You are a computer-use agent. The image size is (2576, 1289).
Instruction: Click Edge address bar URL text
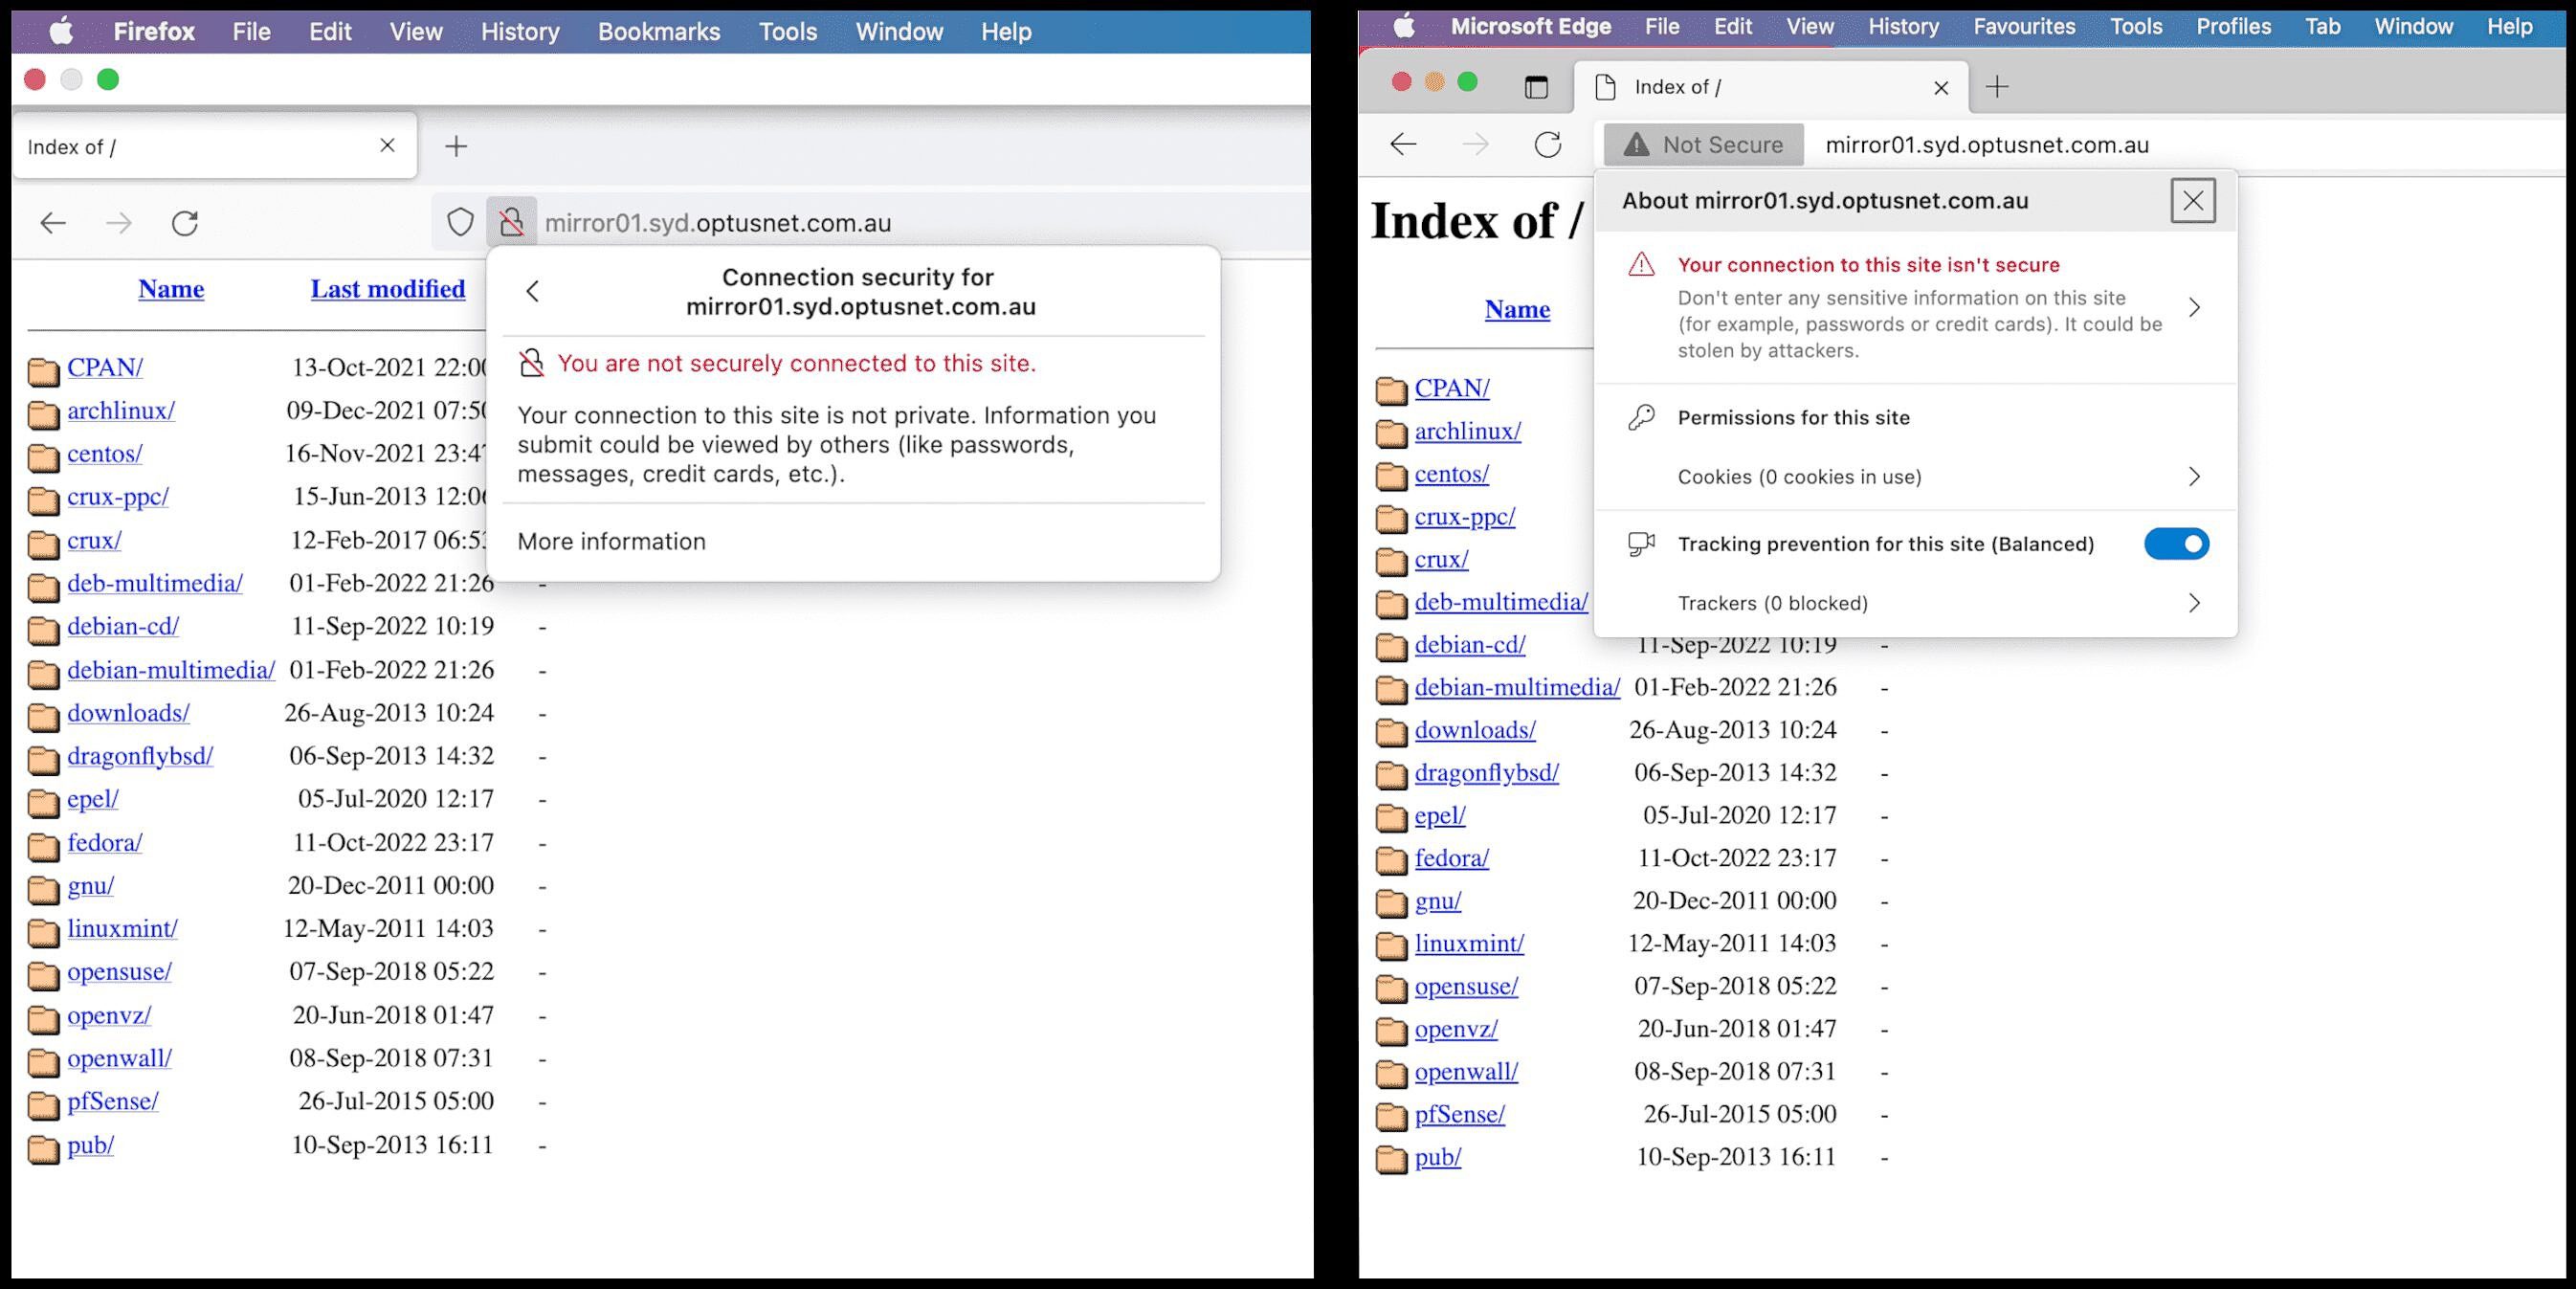(x=1986, y=145)
